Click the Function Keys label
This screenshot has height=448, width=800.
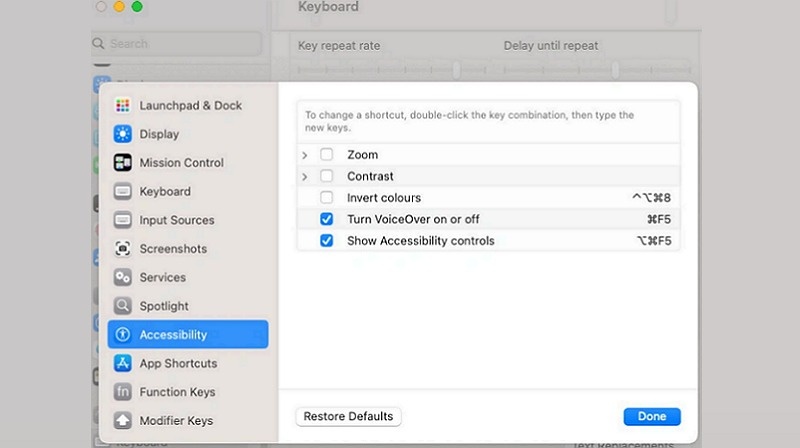coord(178,392)
